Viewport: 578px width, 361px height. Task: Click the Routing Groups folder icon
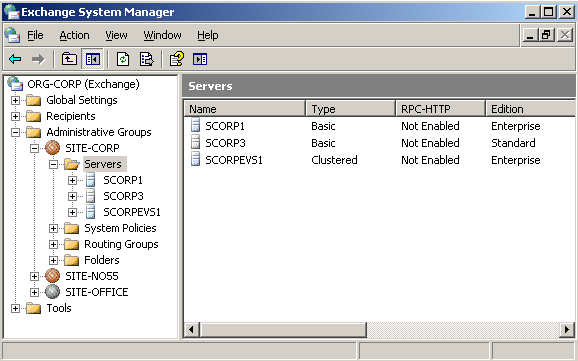click(72, 244)
